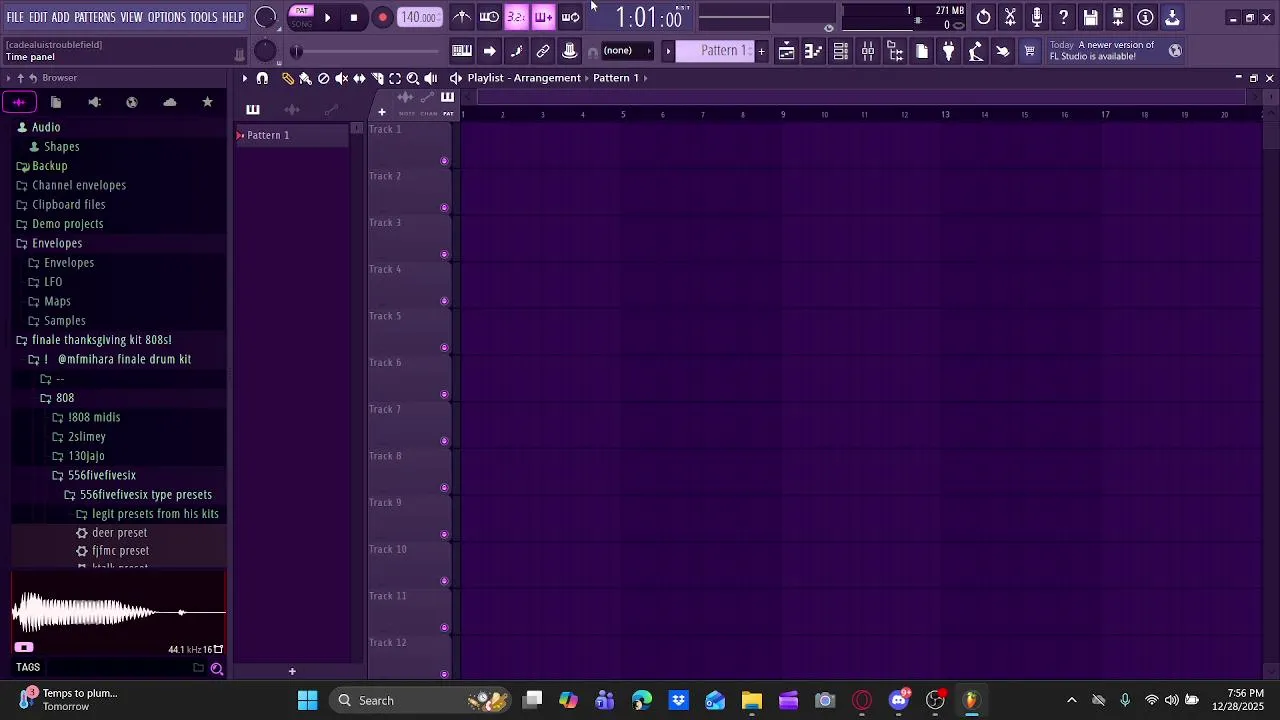Viewport: 1280px width, 720px height.
Task: Click the cloud icon in browser tabs
Action: coord(170,102)
